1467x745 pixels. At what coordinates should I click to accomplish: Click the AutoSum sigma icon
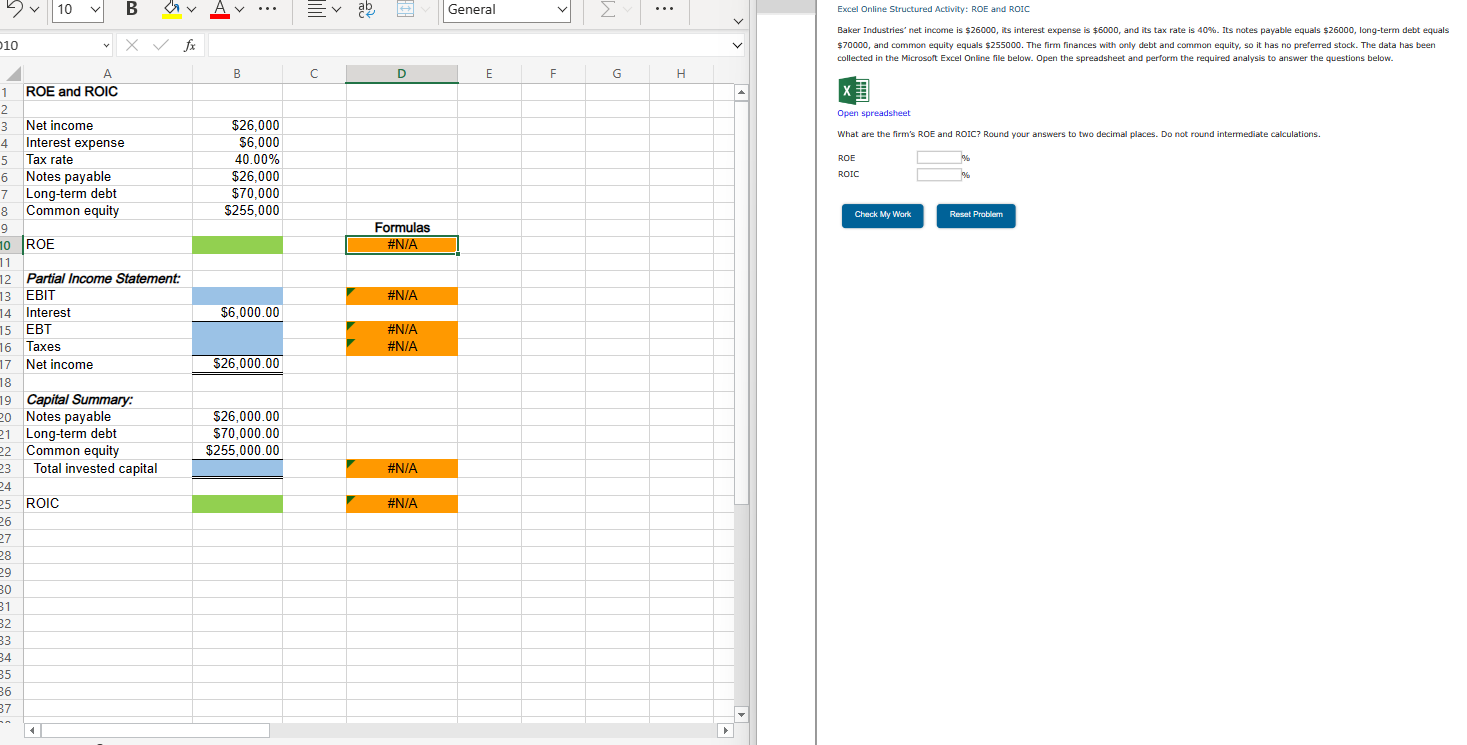(608, 12)
